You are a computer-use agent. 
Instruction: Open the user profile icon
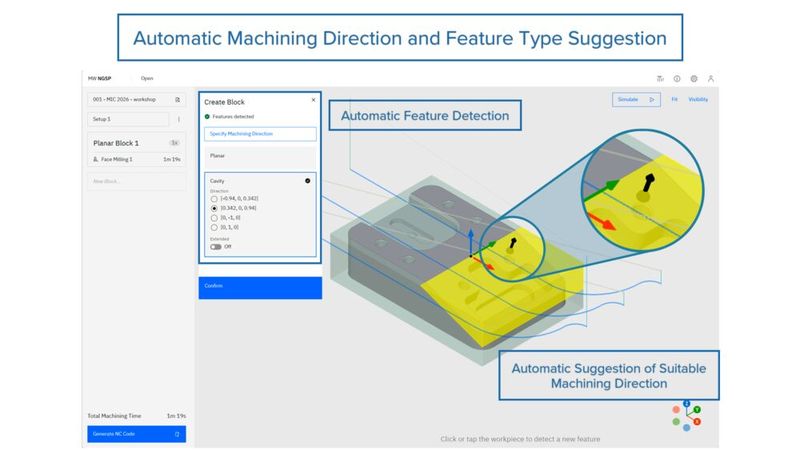pyautogui.click(x=711, y=79)
